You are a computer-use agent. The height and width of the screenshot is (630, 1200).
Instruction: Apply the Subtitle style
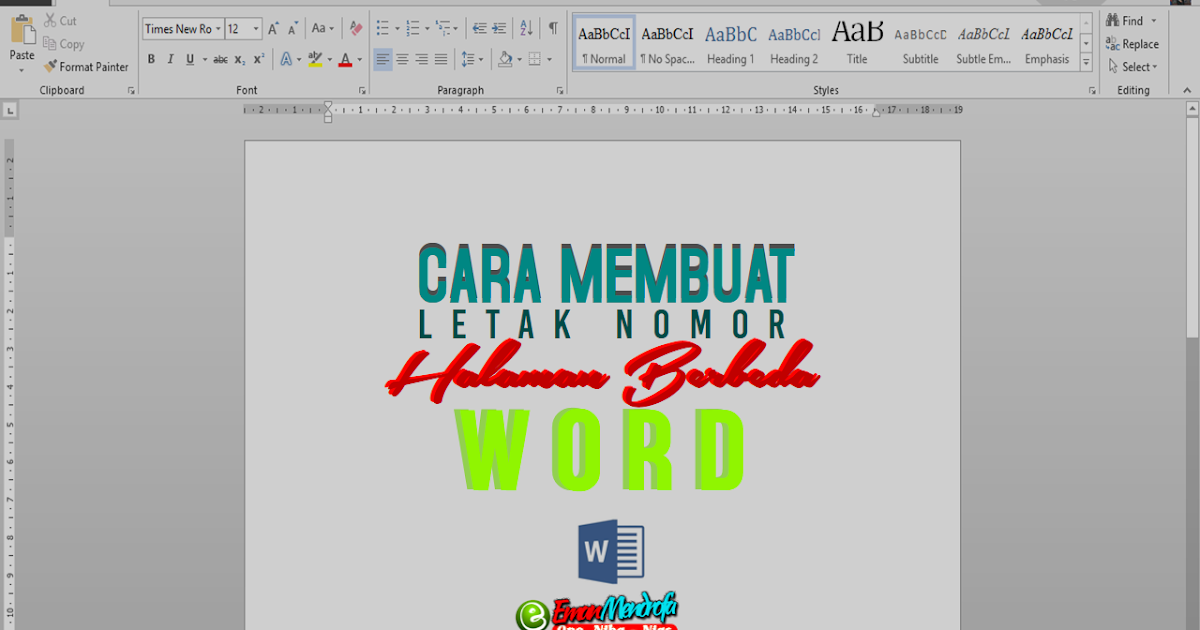pyautogui.click(x=920, y=43)
